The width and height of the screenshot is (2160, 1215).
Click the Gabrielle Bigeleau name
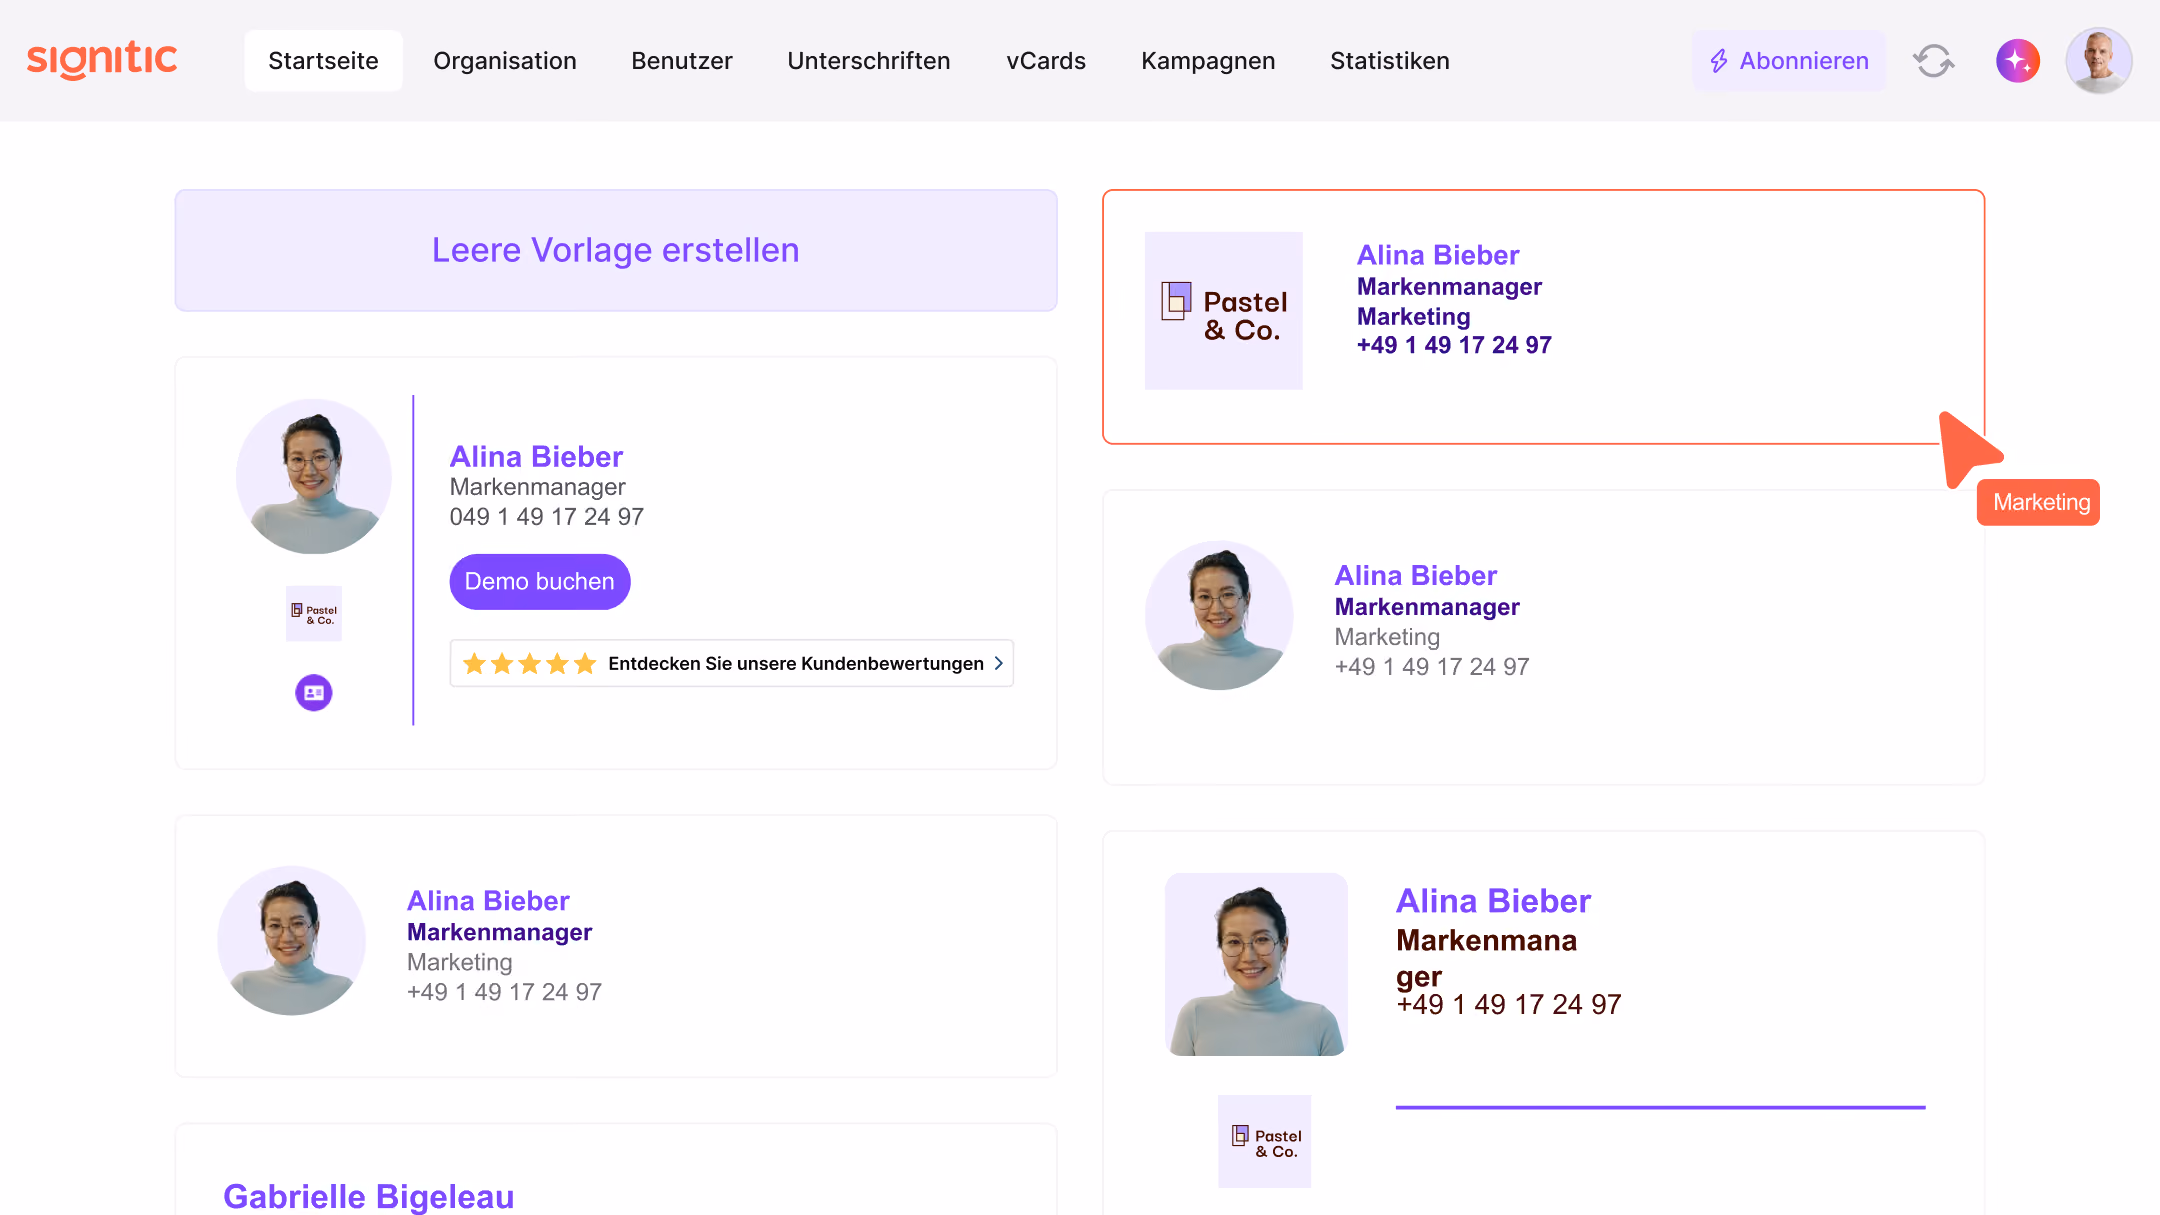click(x=369, y=1196)
